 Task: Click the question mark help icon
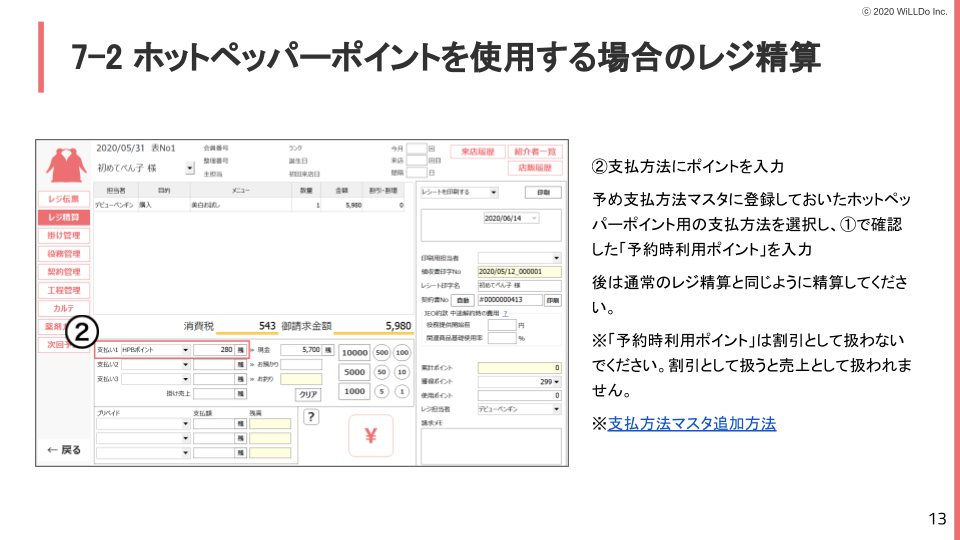point(311,417)
